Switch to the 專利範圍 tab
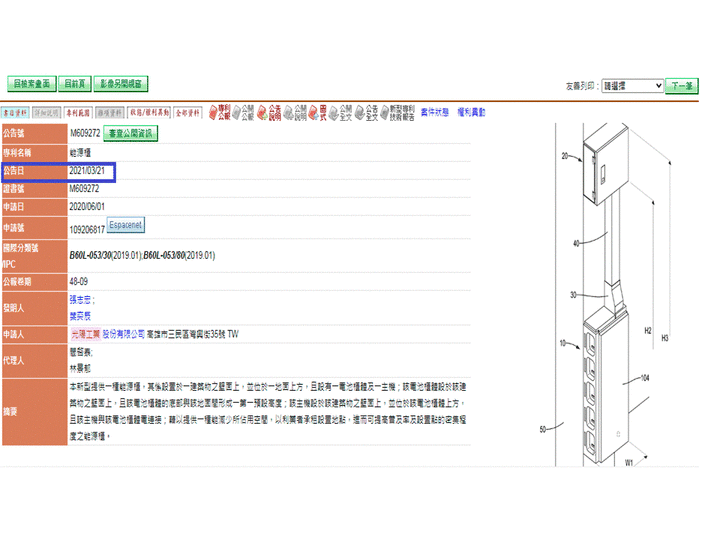Image resolution: width=720 pixels, height=540 pixels. pyautogui.click(x=78, y=112)
